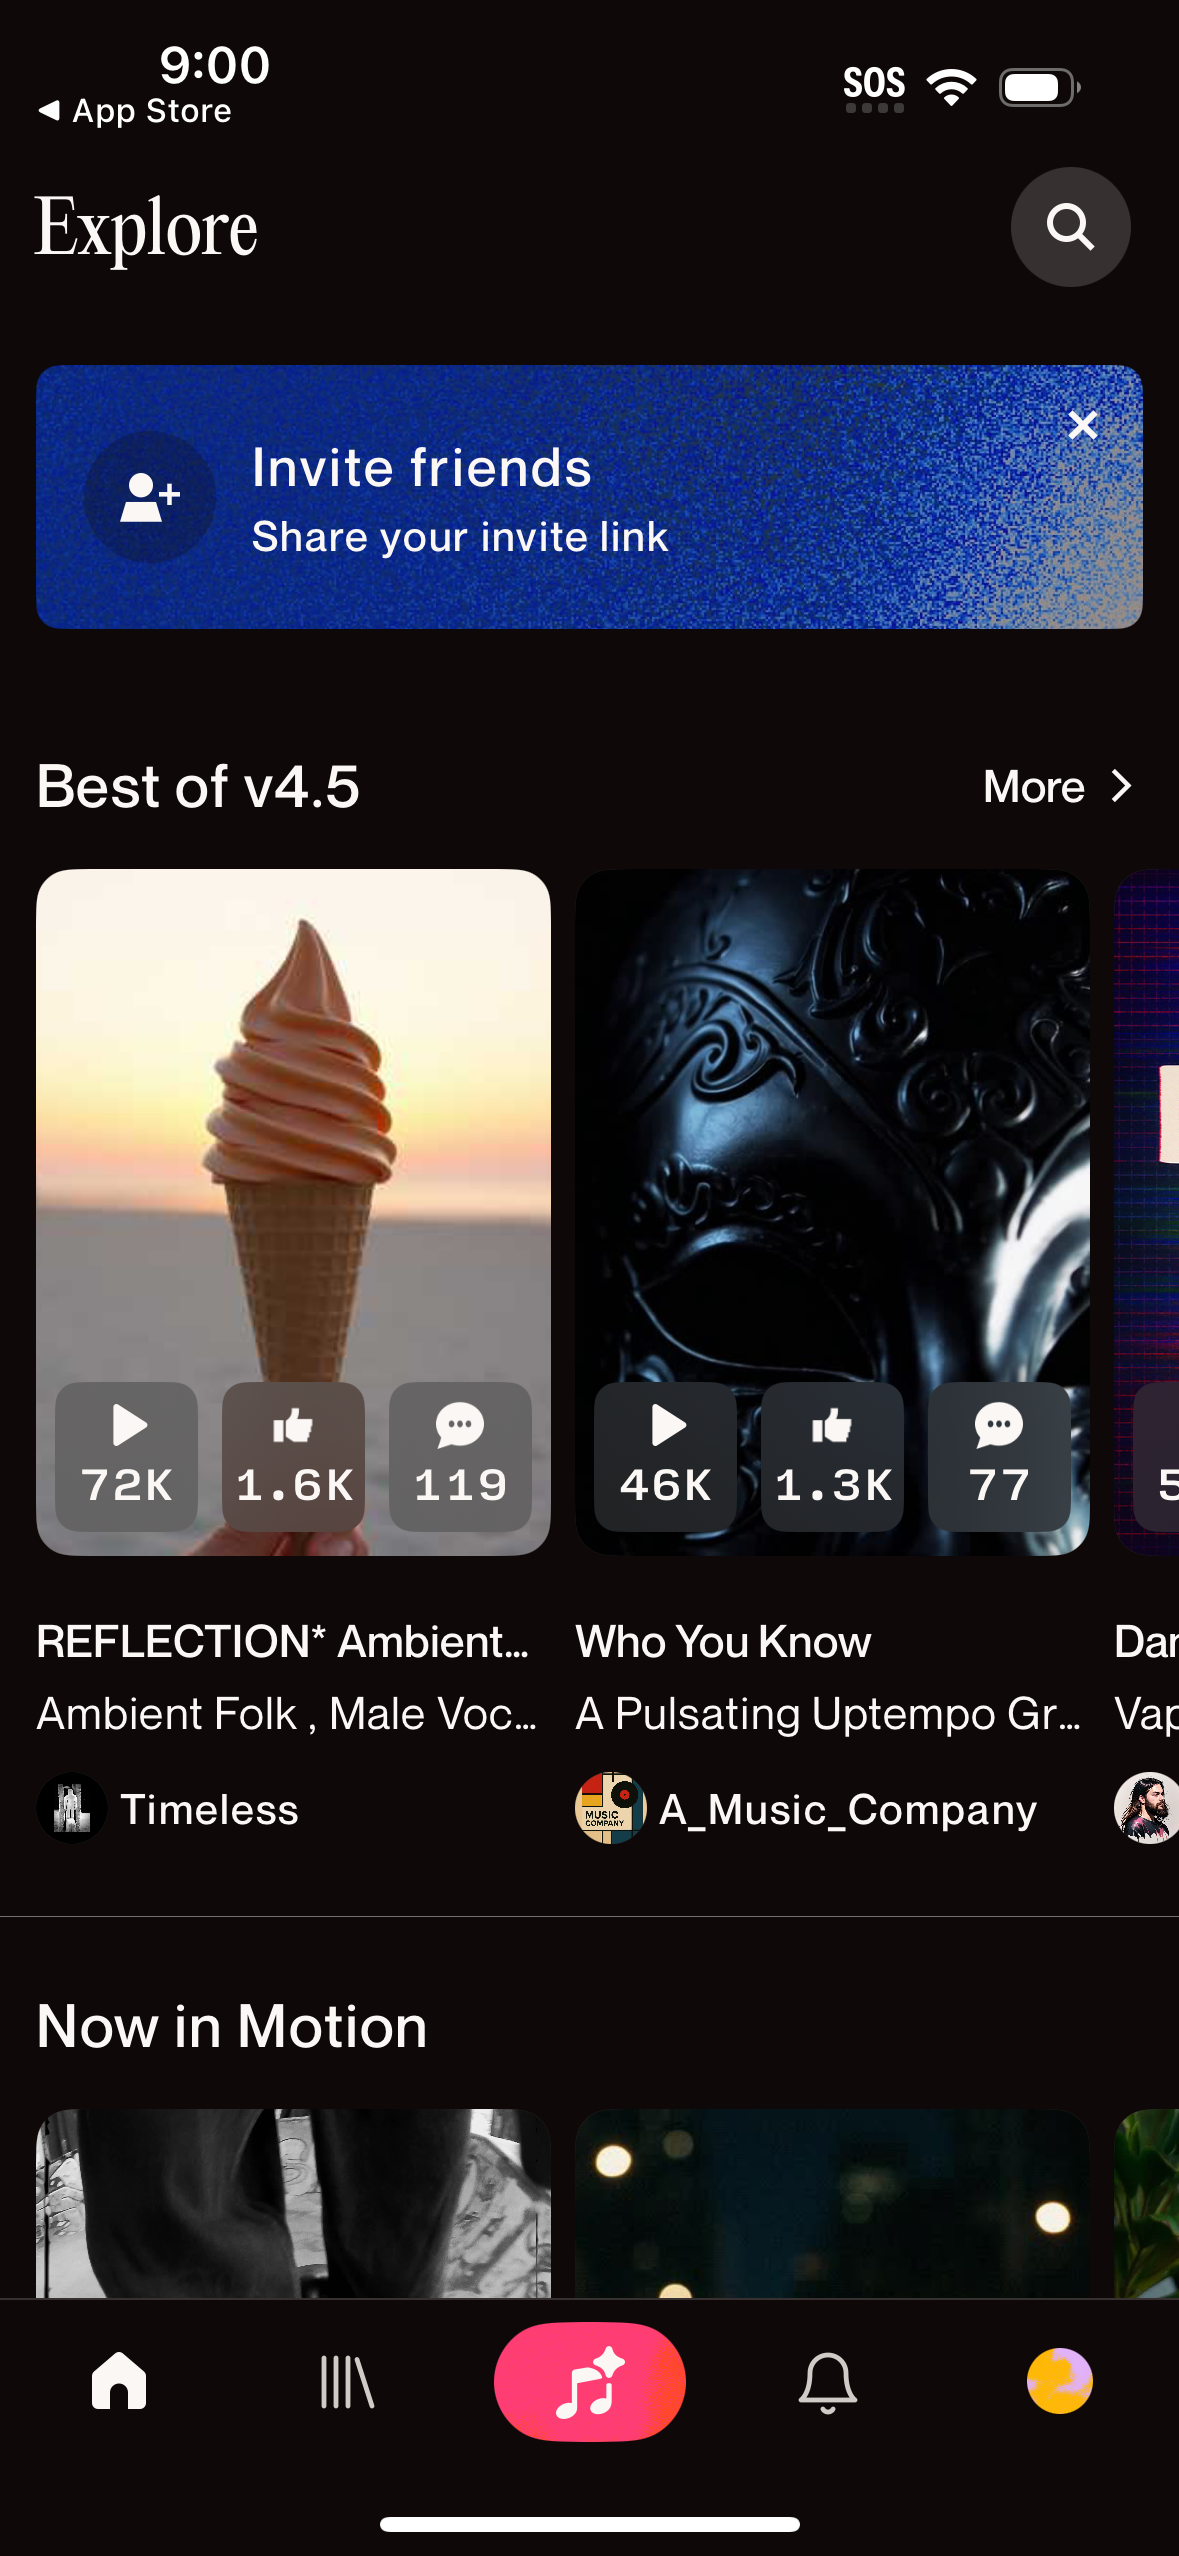
Task: Like the REFLECTION track showing 1.6K
Action: pyautogui.click(x=293, y=1456)
